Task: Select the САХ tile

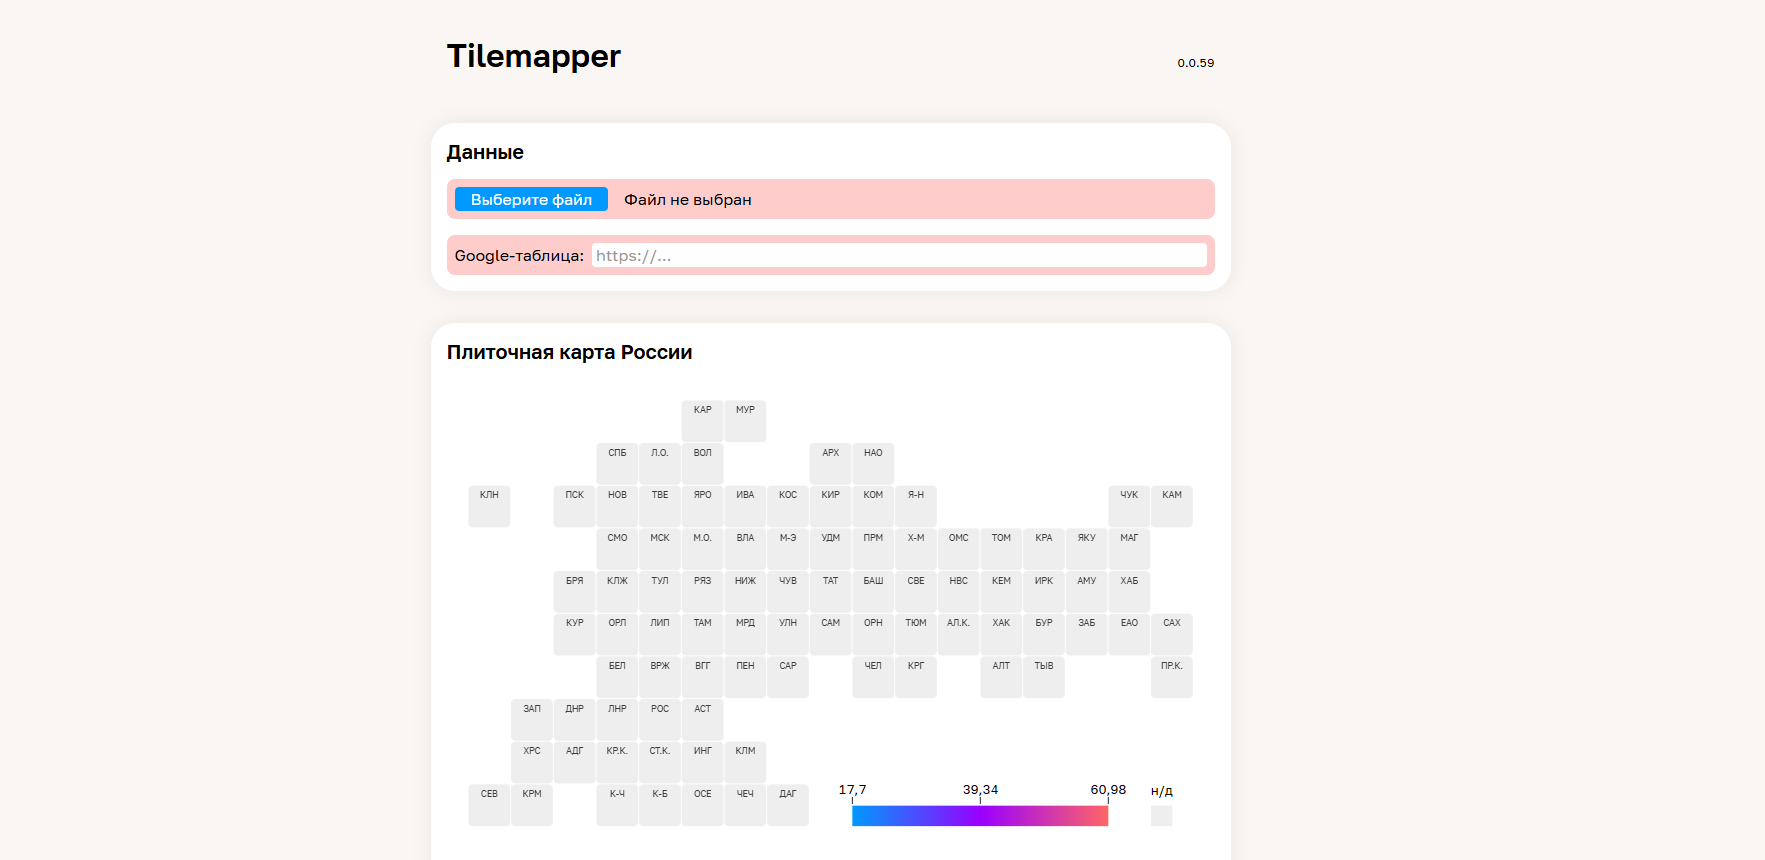Action: tap(1172, 634)
